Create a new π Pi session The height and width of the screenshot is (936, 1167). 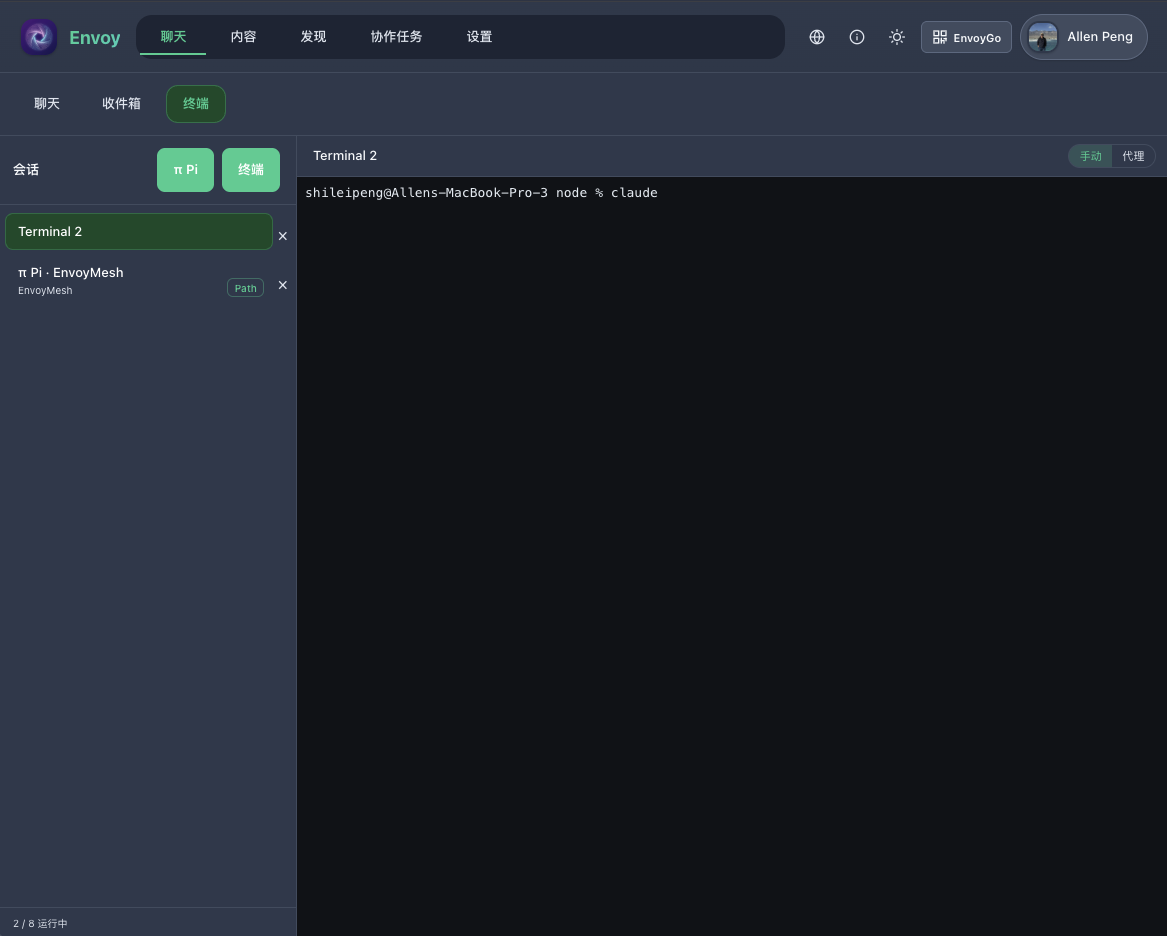[x=185, y=170]
